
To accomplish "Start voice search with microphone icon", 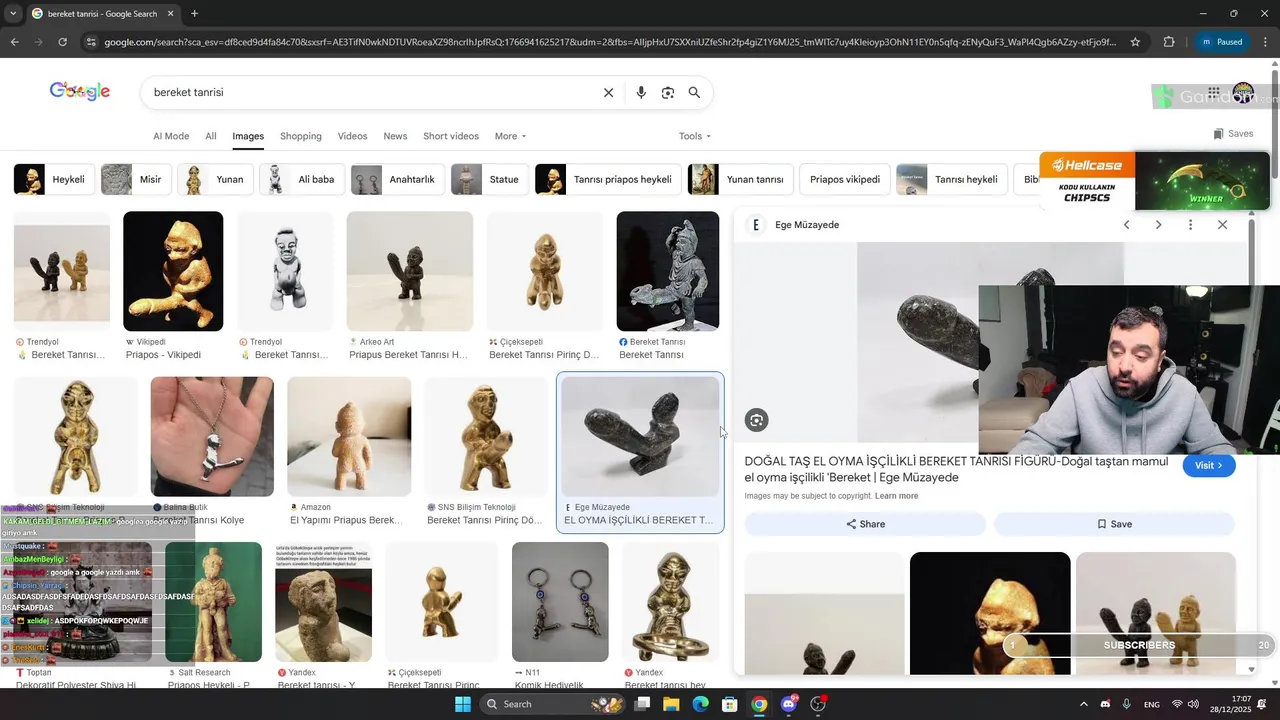I will [641, 93].
